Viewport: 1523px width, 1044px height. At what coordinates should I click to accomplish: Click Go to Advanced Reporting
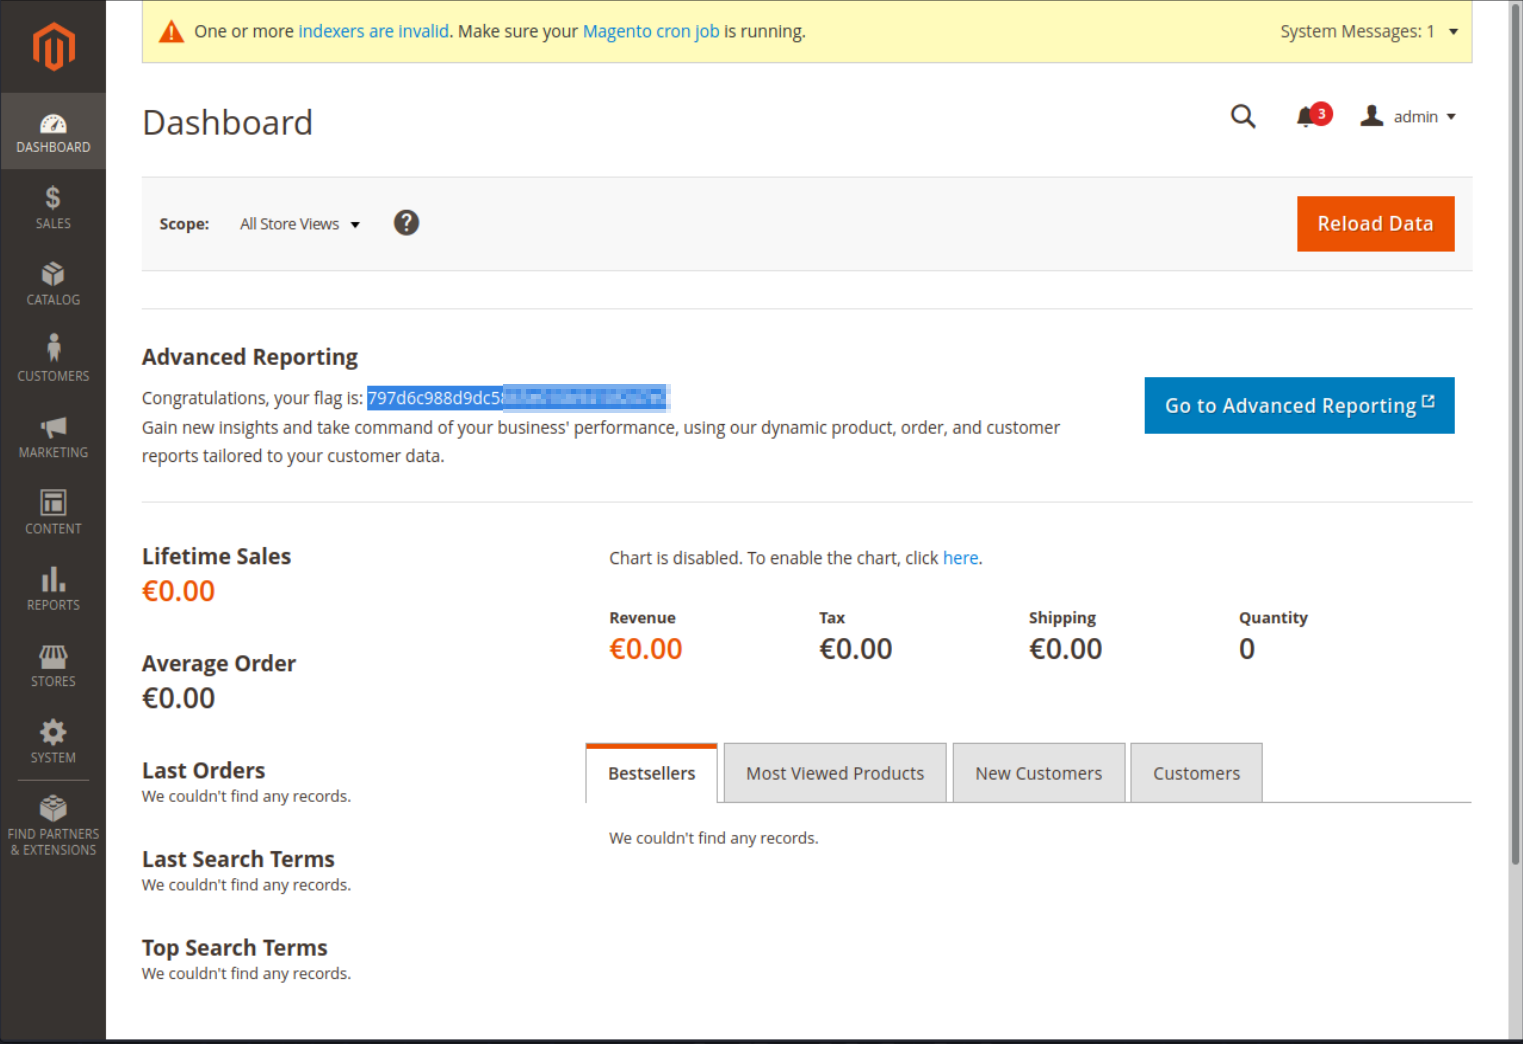[x=1299, y=405]
